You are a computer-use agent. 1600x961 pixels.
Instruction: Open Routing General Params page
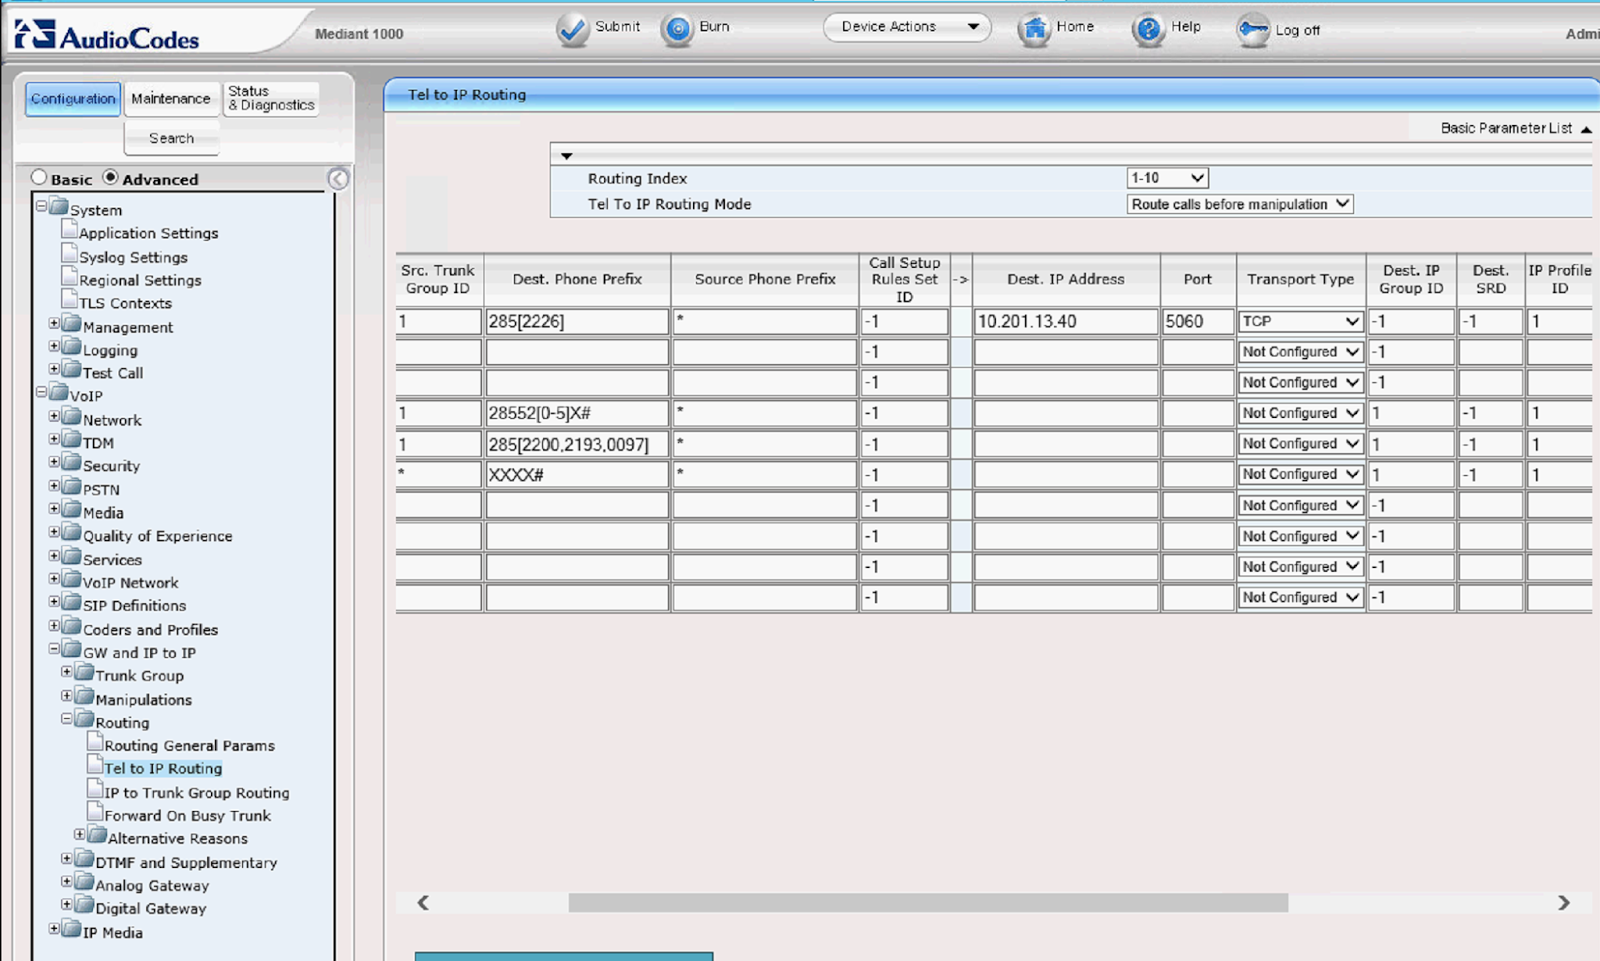pyautogui.click(x=189, y=746)
